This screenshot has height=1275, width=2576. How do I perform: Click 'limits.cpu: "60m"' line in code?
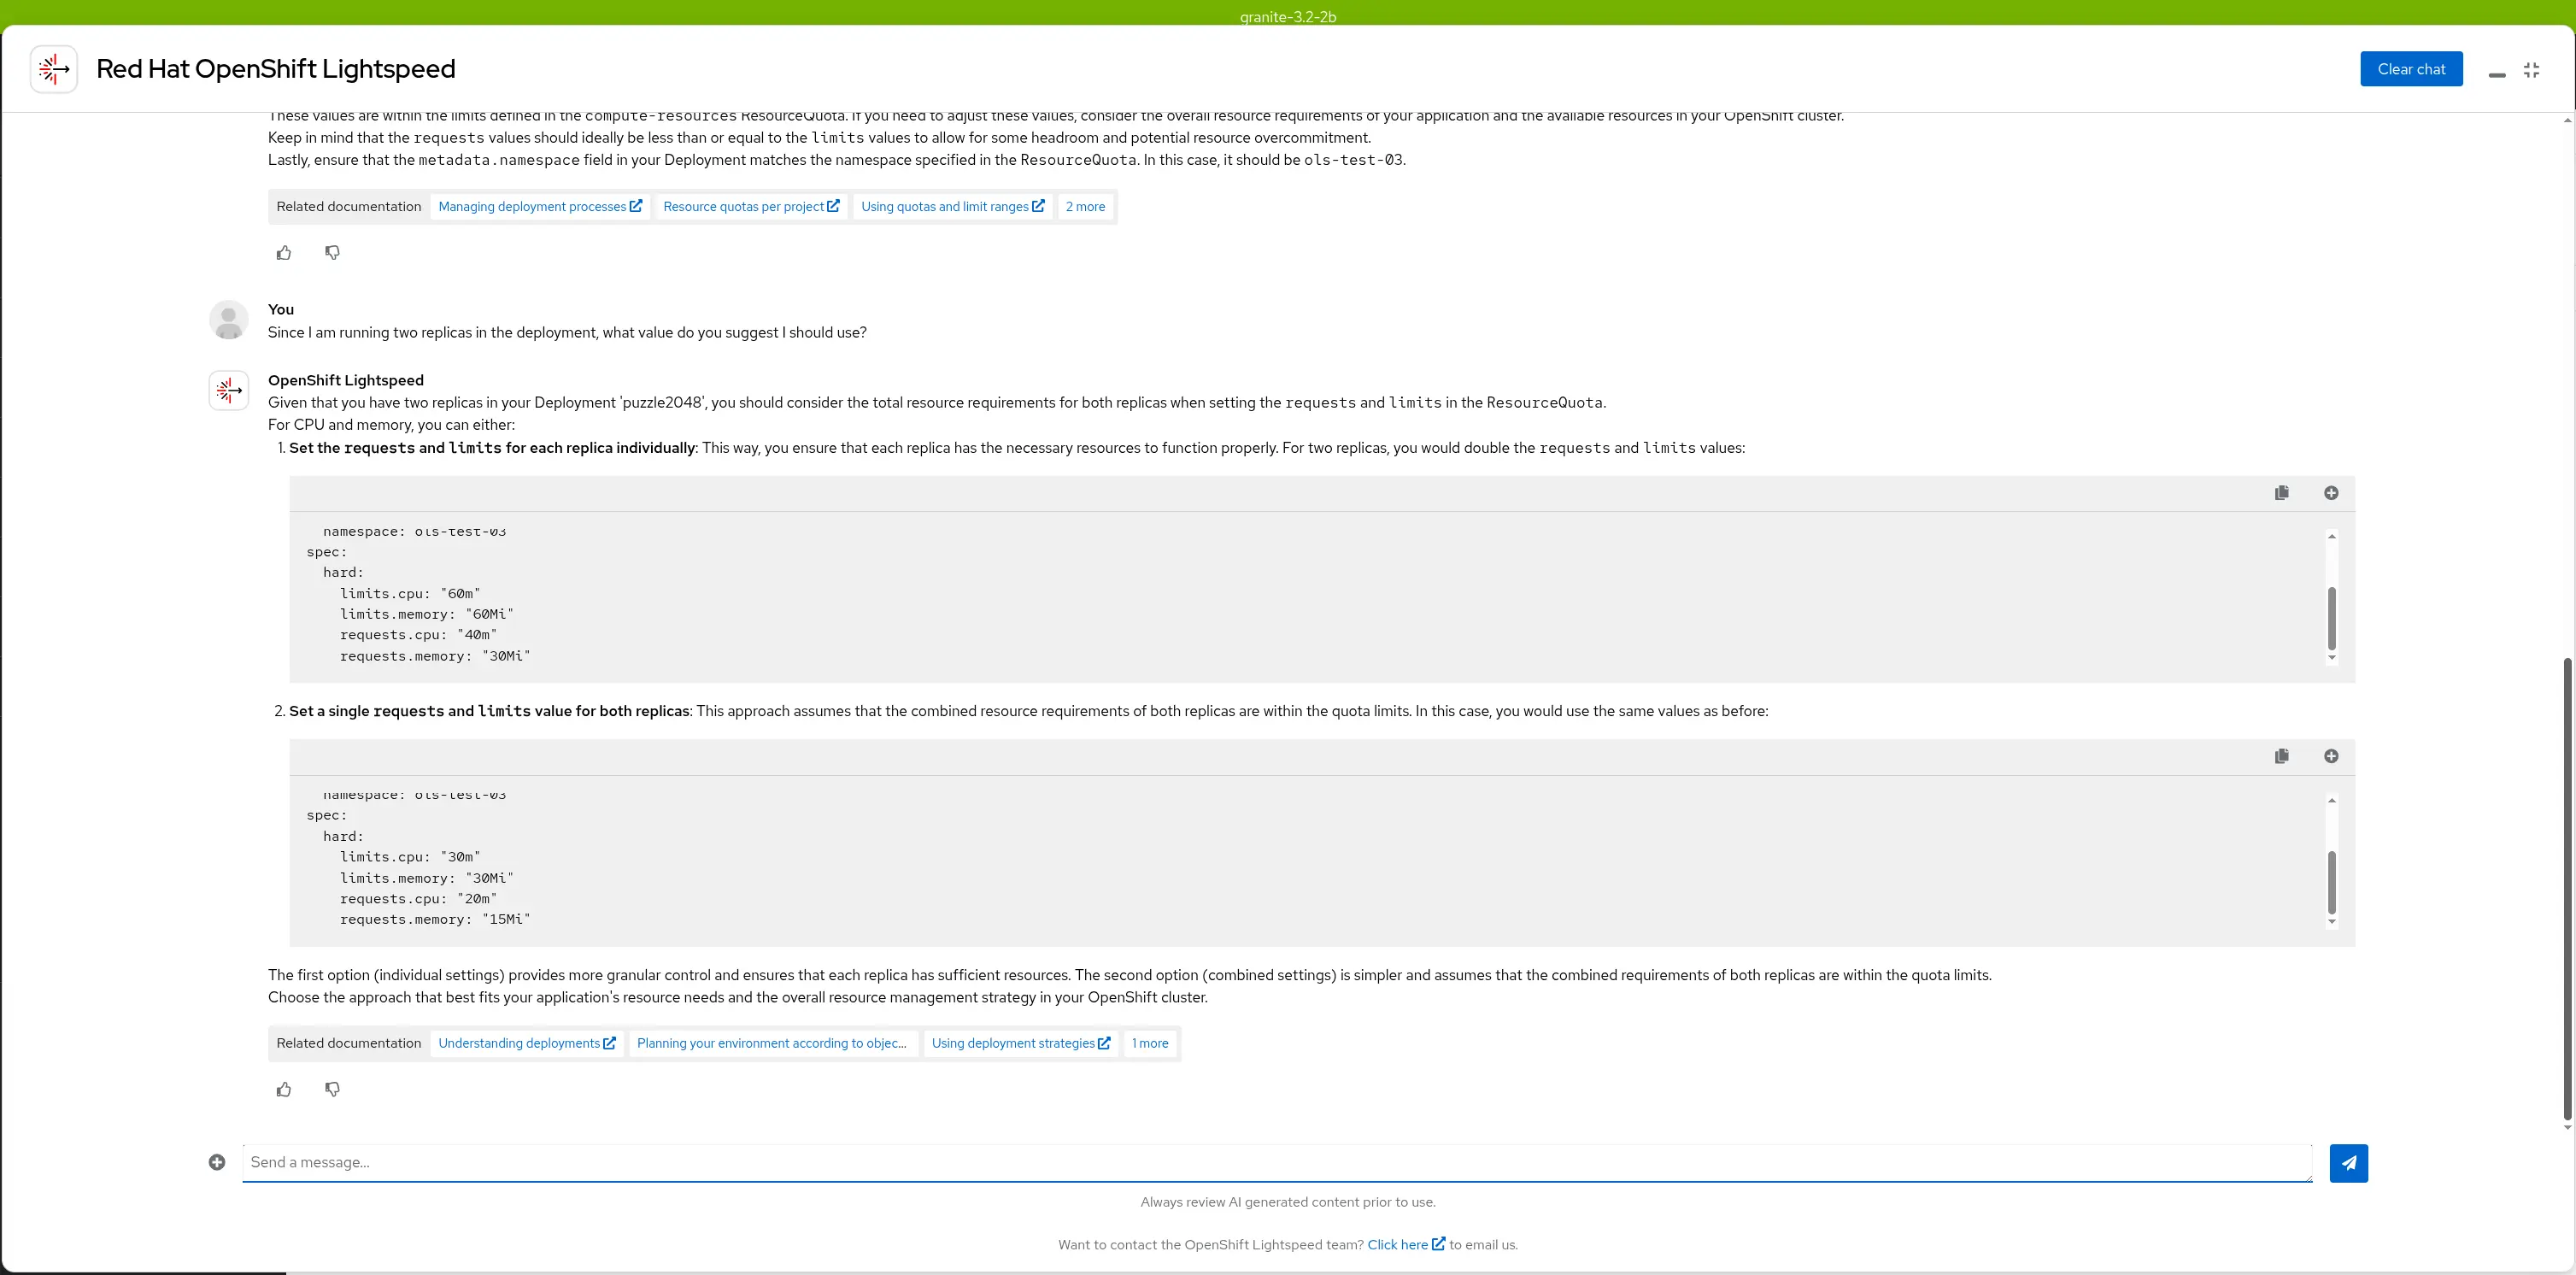410,594
